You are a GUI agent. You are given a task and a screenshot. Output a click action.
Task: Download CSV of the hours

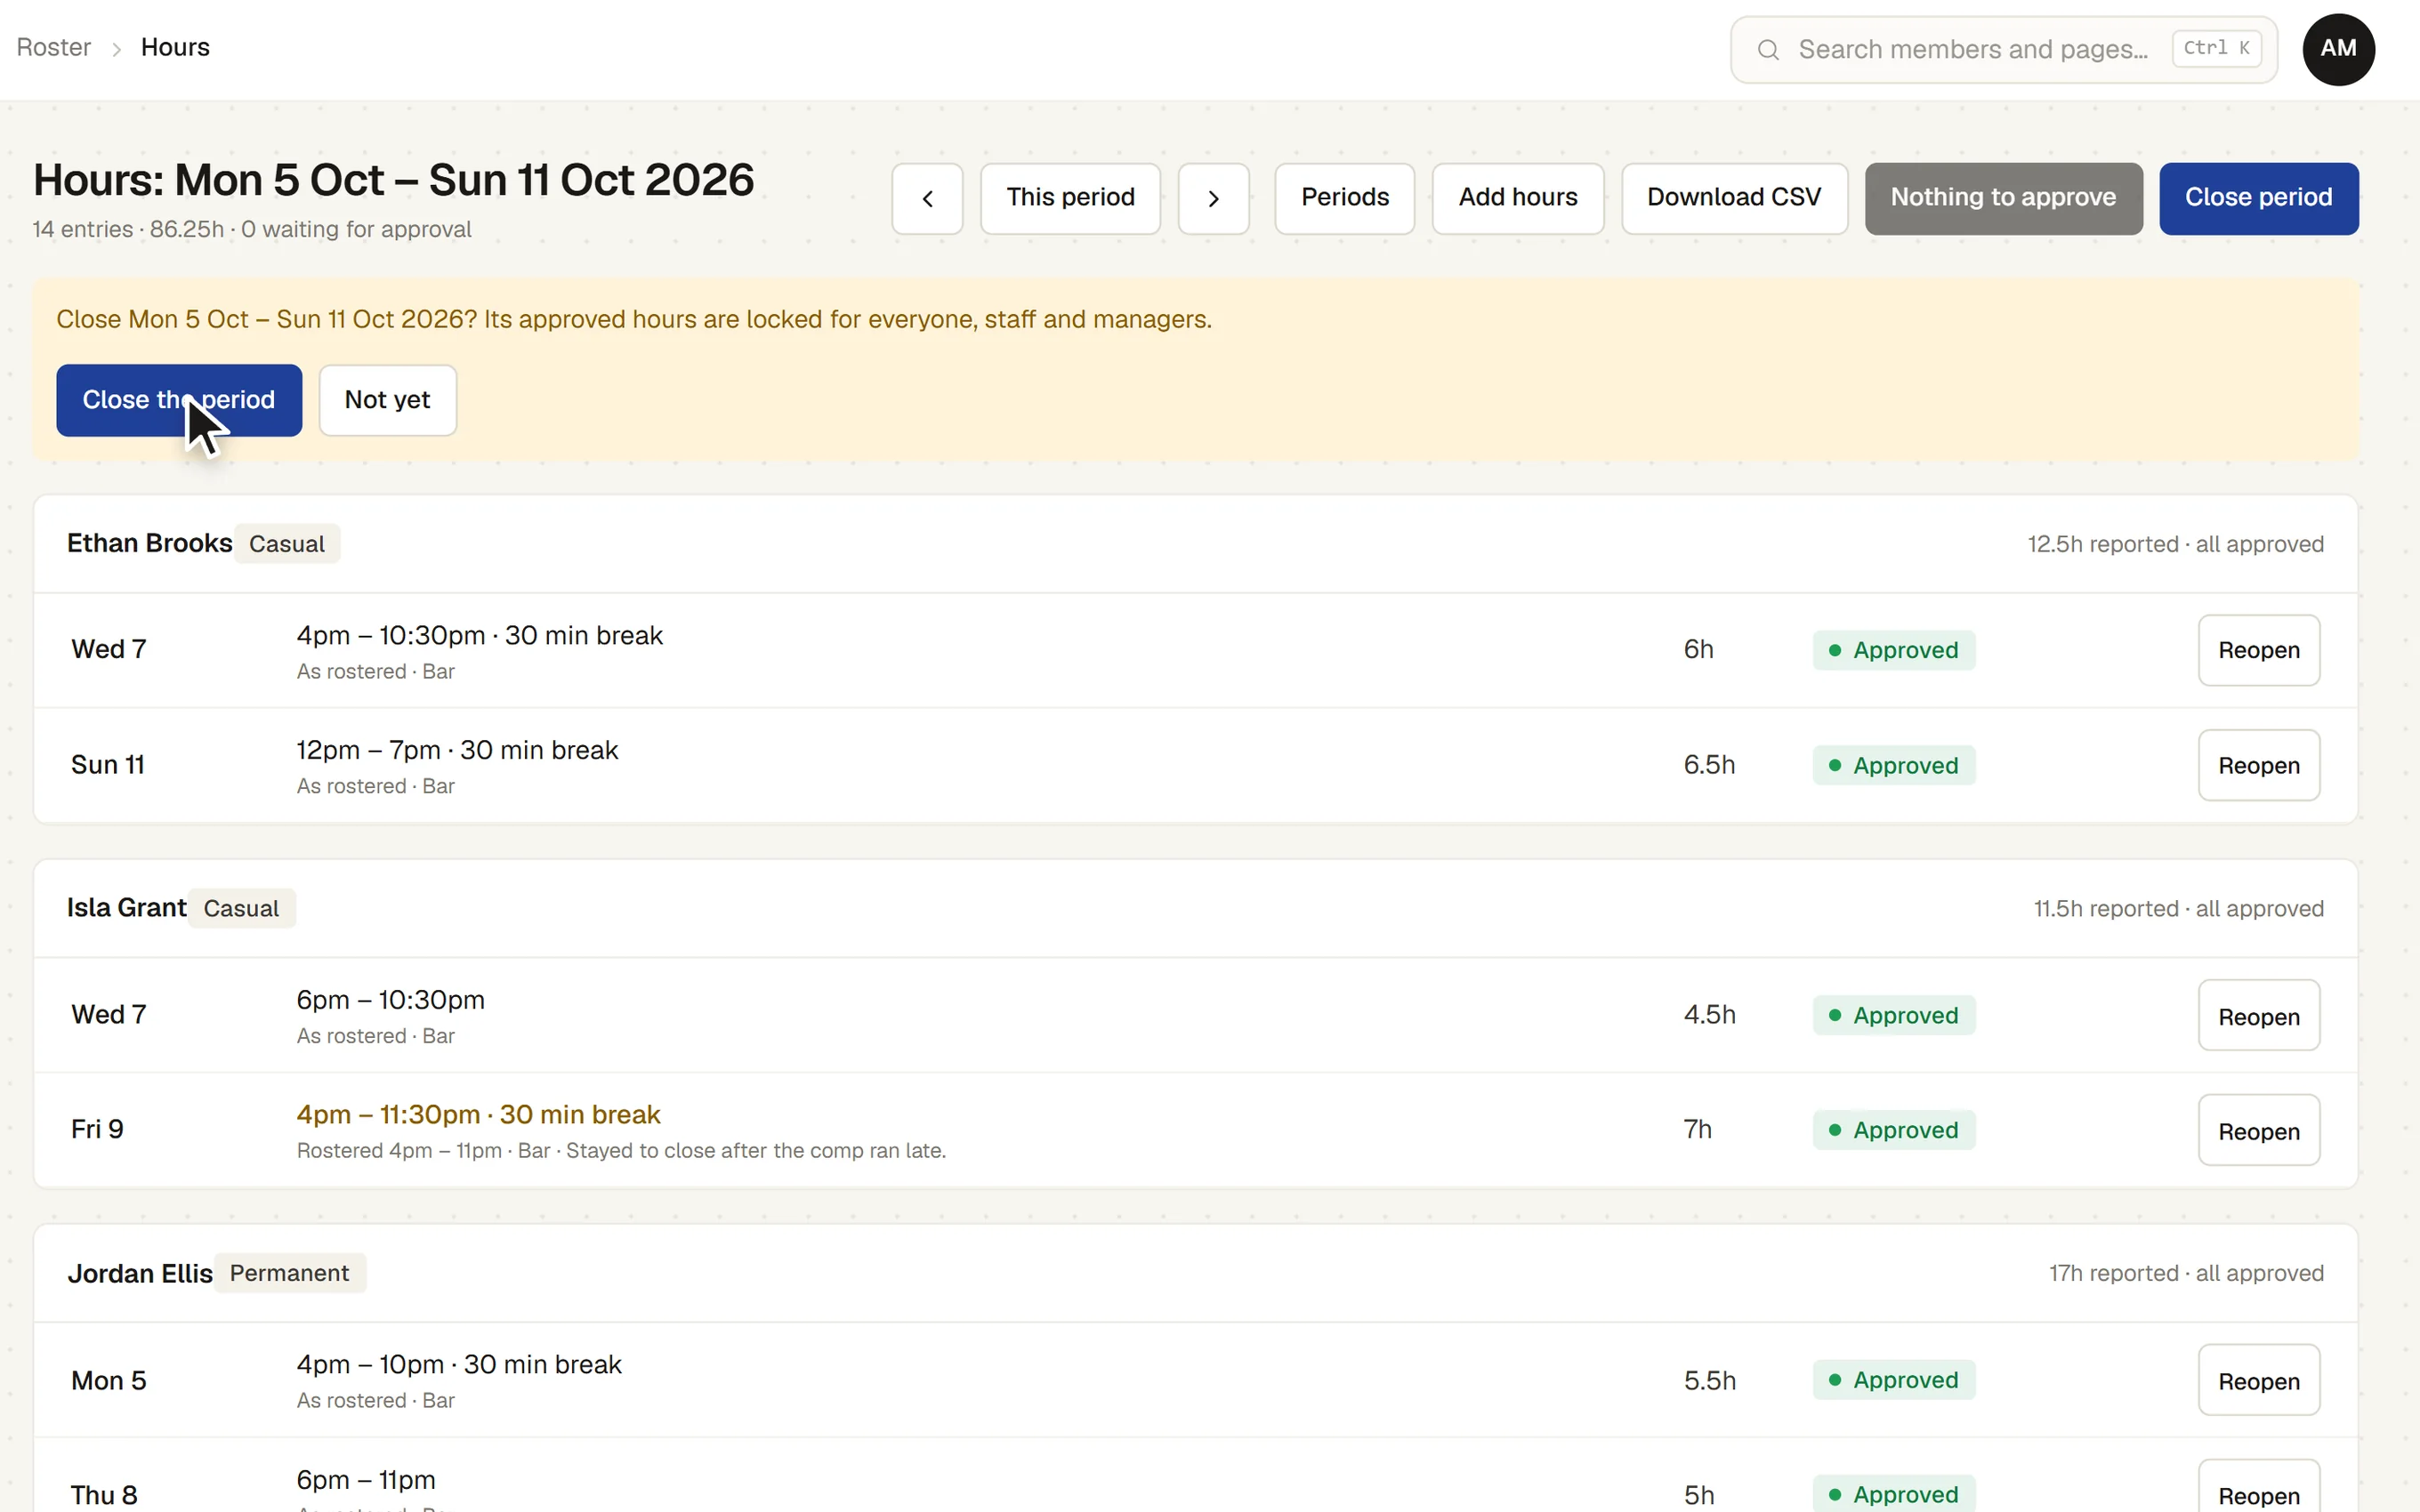1734,198
